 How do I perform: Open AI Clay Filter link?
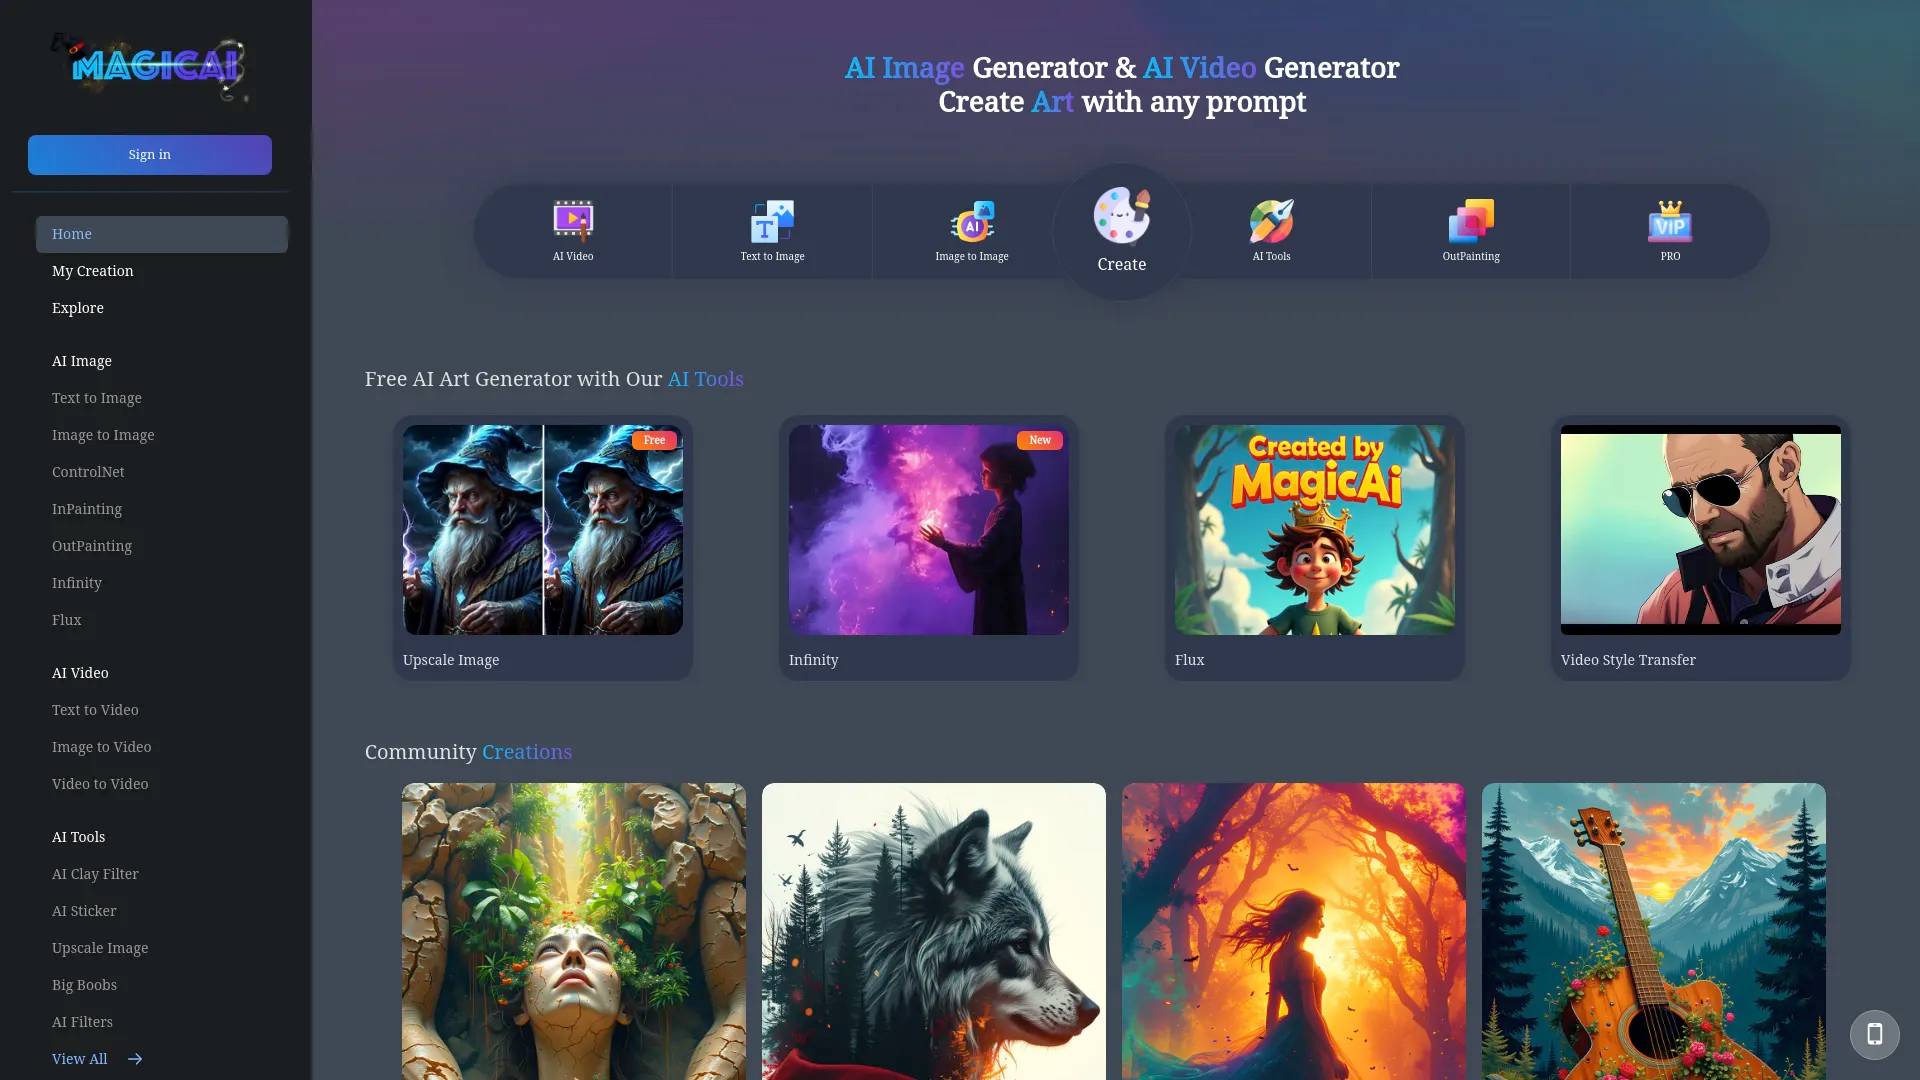click(95, 874)
